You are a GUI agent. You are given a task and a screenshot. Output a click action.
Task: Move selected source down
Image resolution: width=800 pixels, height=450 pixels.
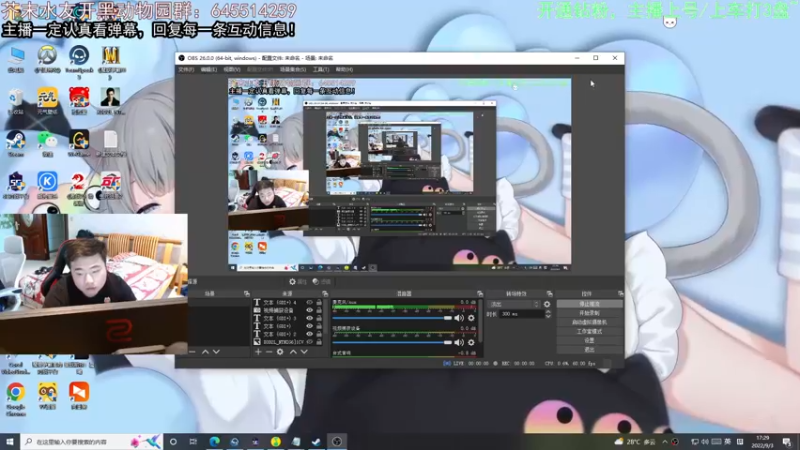(x=304, y=352)
